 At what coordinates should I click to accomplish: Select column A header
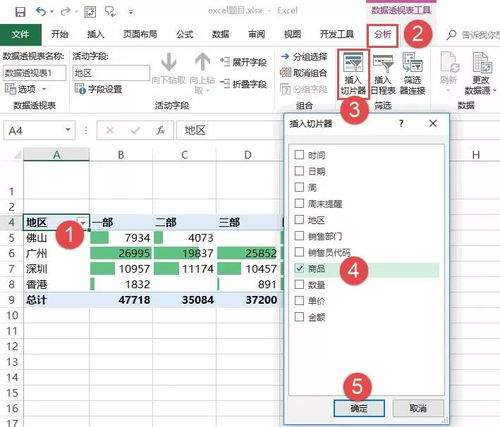click(57, 155)
